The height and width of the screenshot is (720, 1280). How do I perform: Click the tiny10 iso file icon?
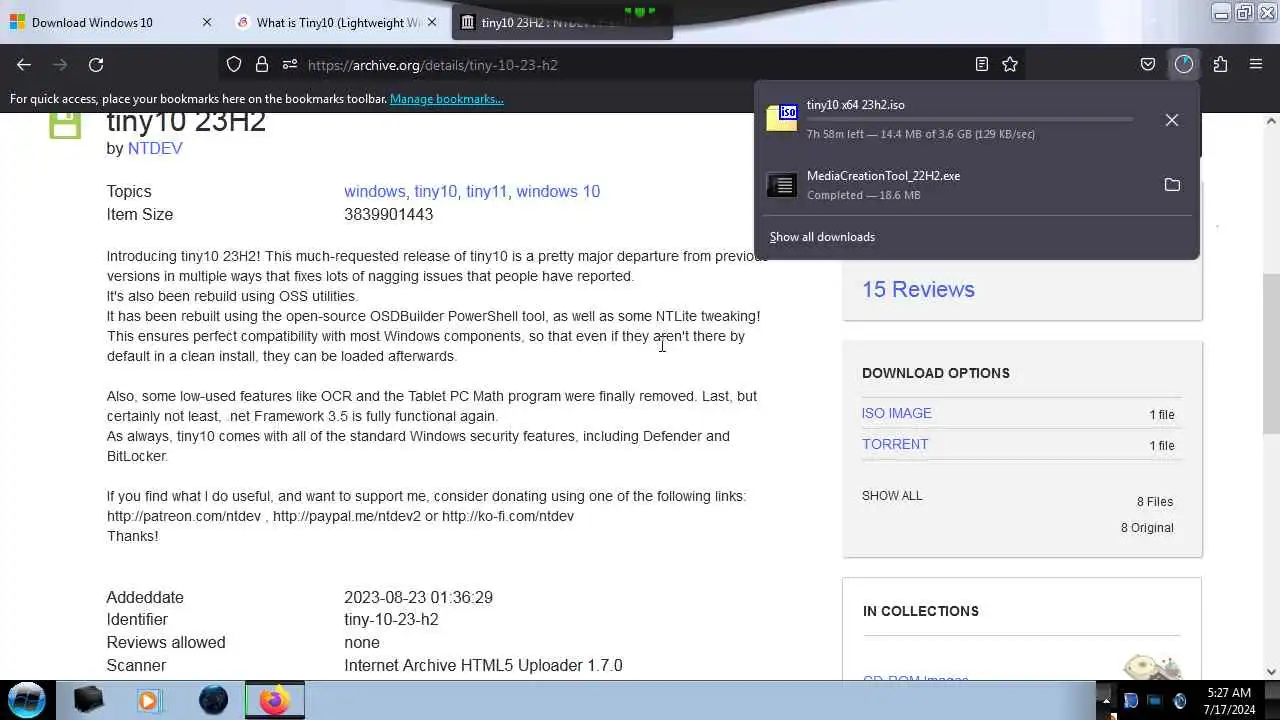[x=782, y=118]
